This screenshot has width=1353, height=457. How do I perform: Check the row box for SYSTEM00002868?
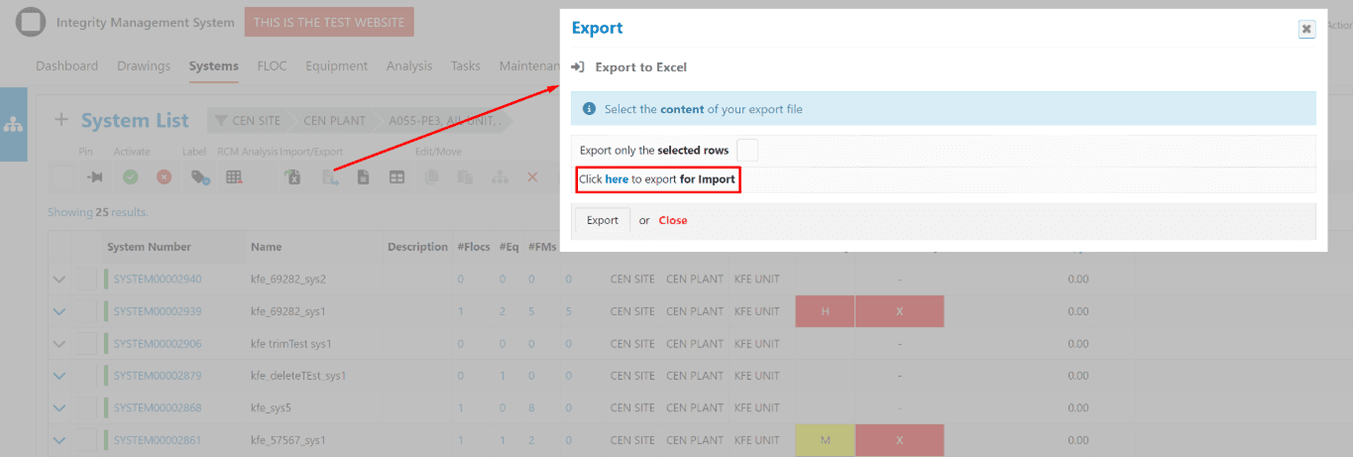pos(88,407)
